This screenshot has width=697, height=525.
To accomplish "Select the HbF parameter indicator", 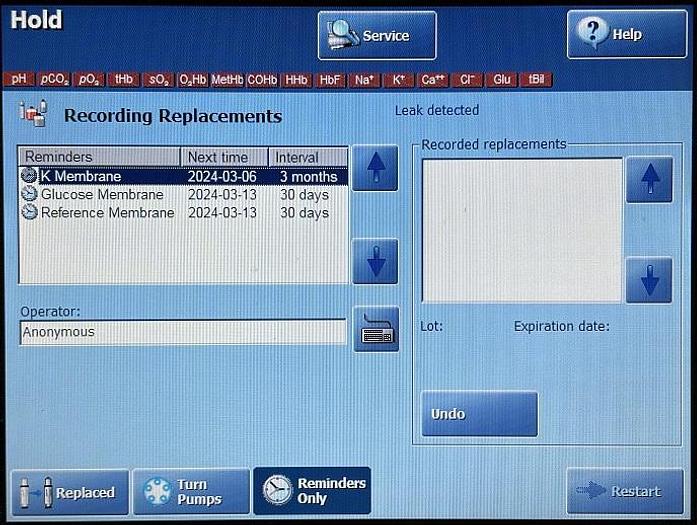I will pos(330,80).
